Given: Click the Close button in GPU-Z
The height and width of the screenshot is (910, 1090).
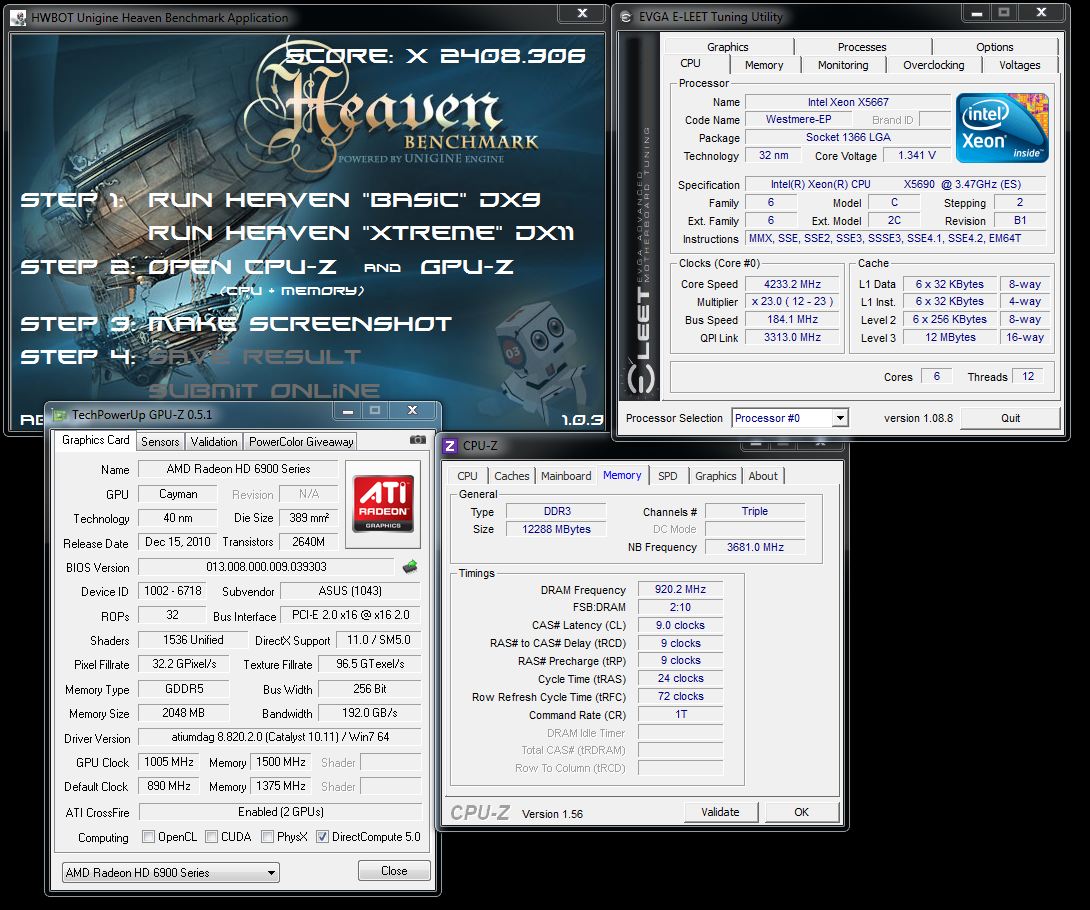Looking at the screenshot, I should (x=394, y=870).
